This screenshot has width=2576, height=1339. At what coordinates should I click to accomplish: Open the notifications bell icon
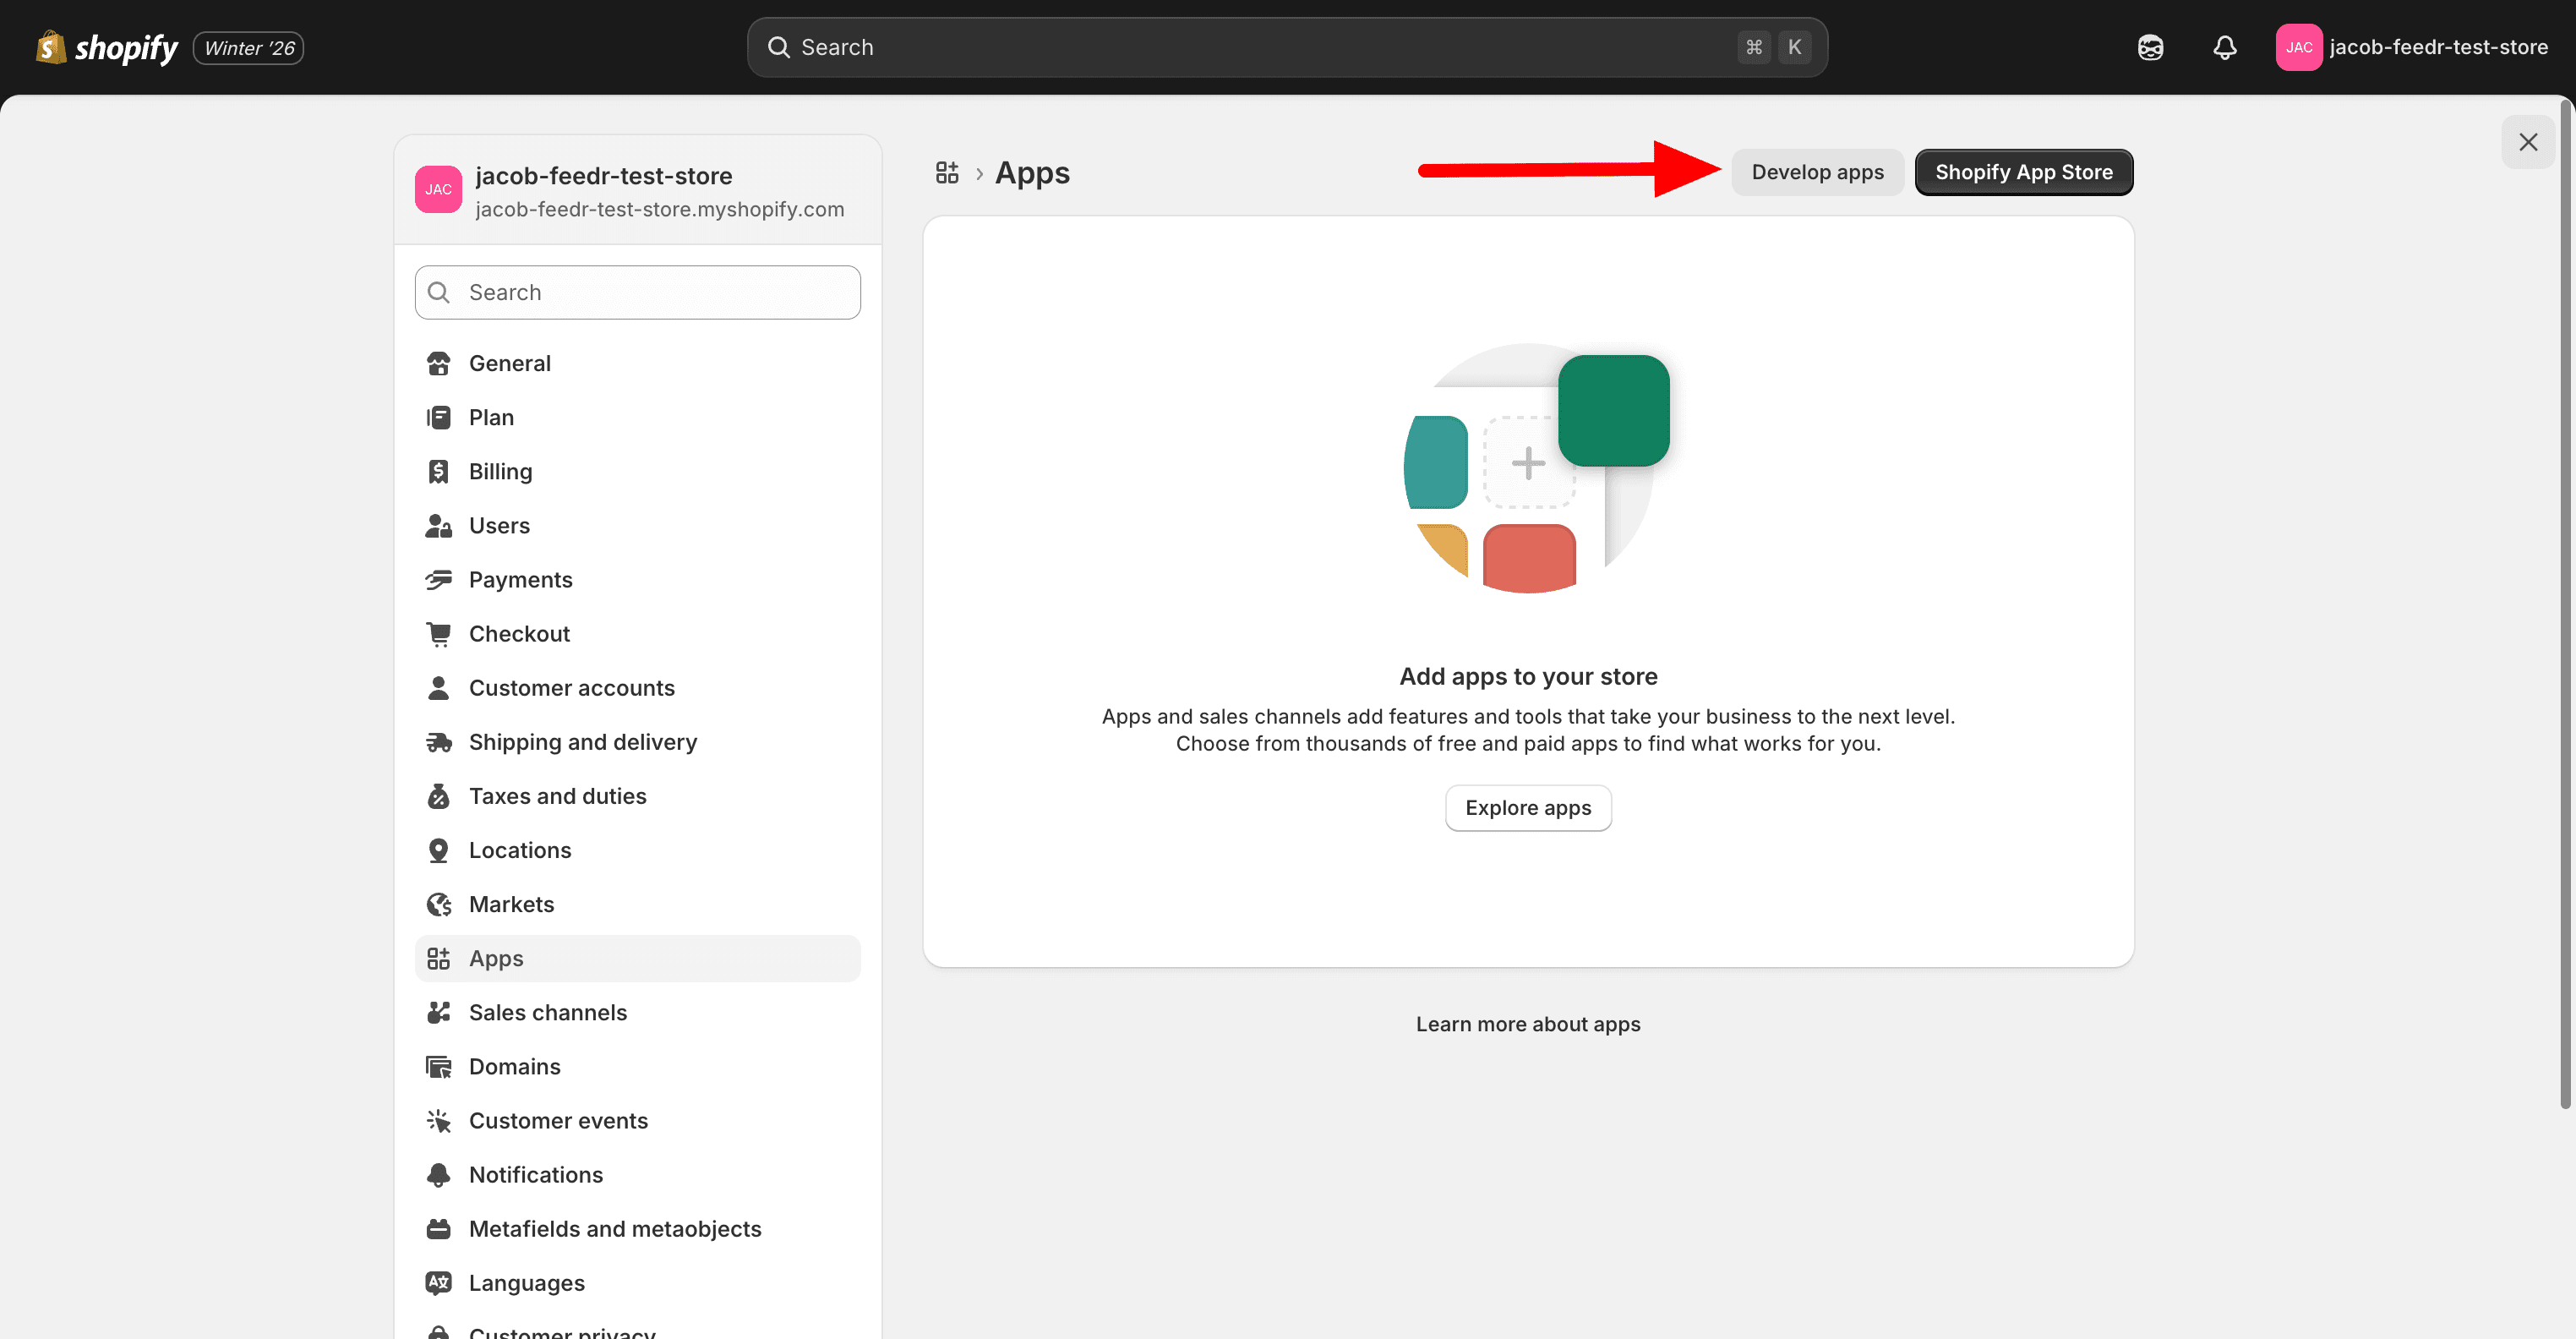[x=2224, y=47]
